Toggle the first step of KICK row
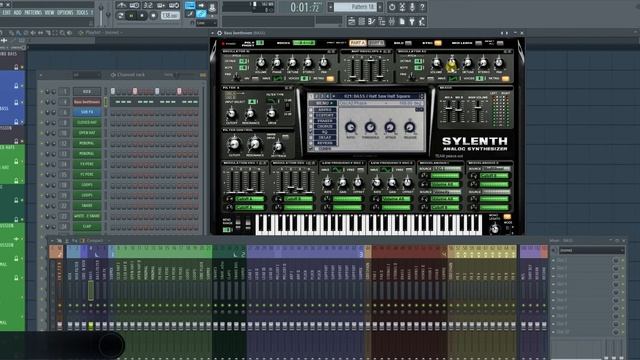Viewport: 640px width, 360px height. click(x=113, y=91)
